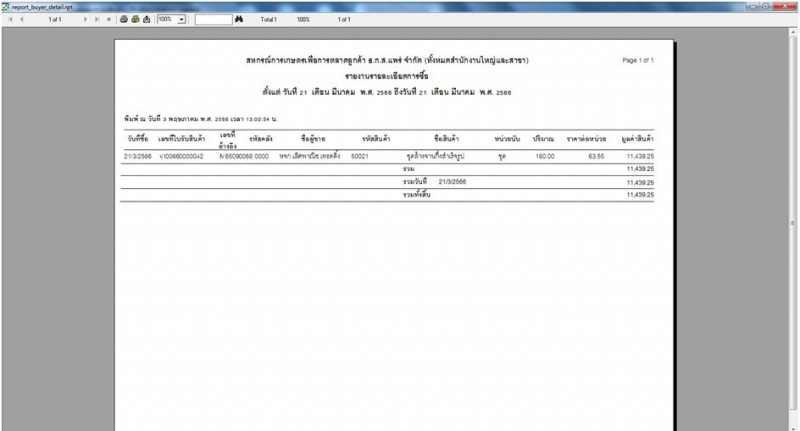Image resolution: width=800 pixels, height=431 pixels.
Task: Print the report using printer icon
Action: (x=123, y=19)
